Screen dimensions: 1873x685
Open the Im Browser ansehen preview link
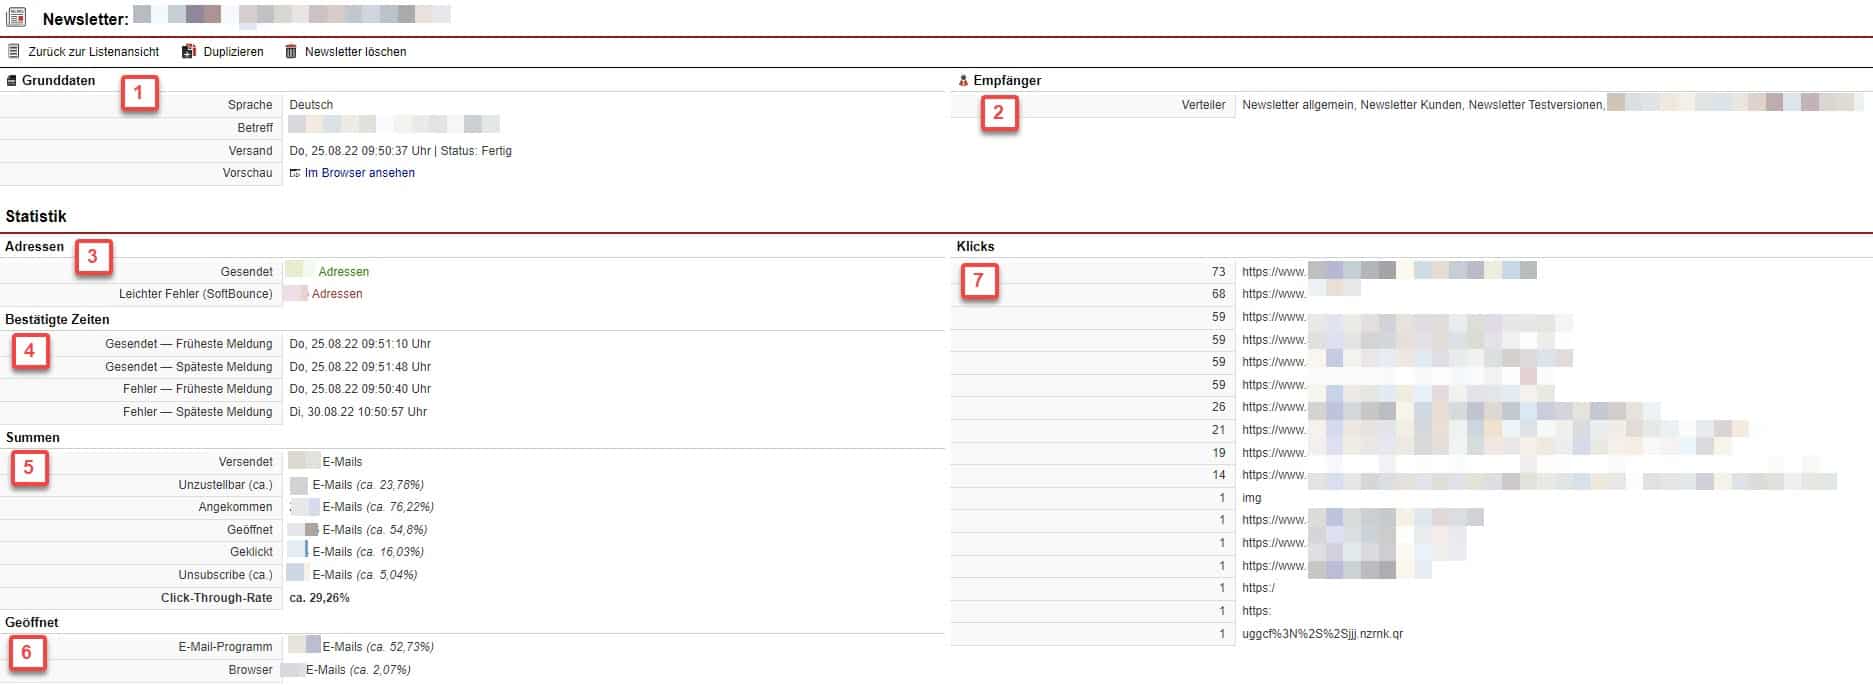coord(359,173)
